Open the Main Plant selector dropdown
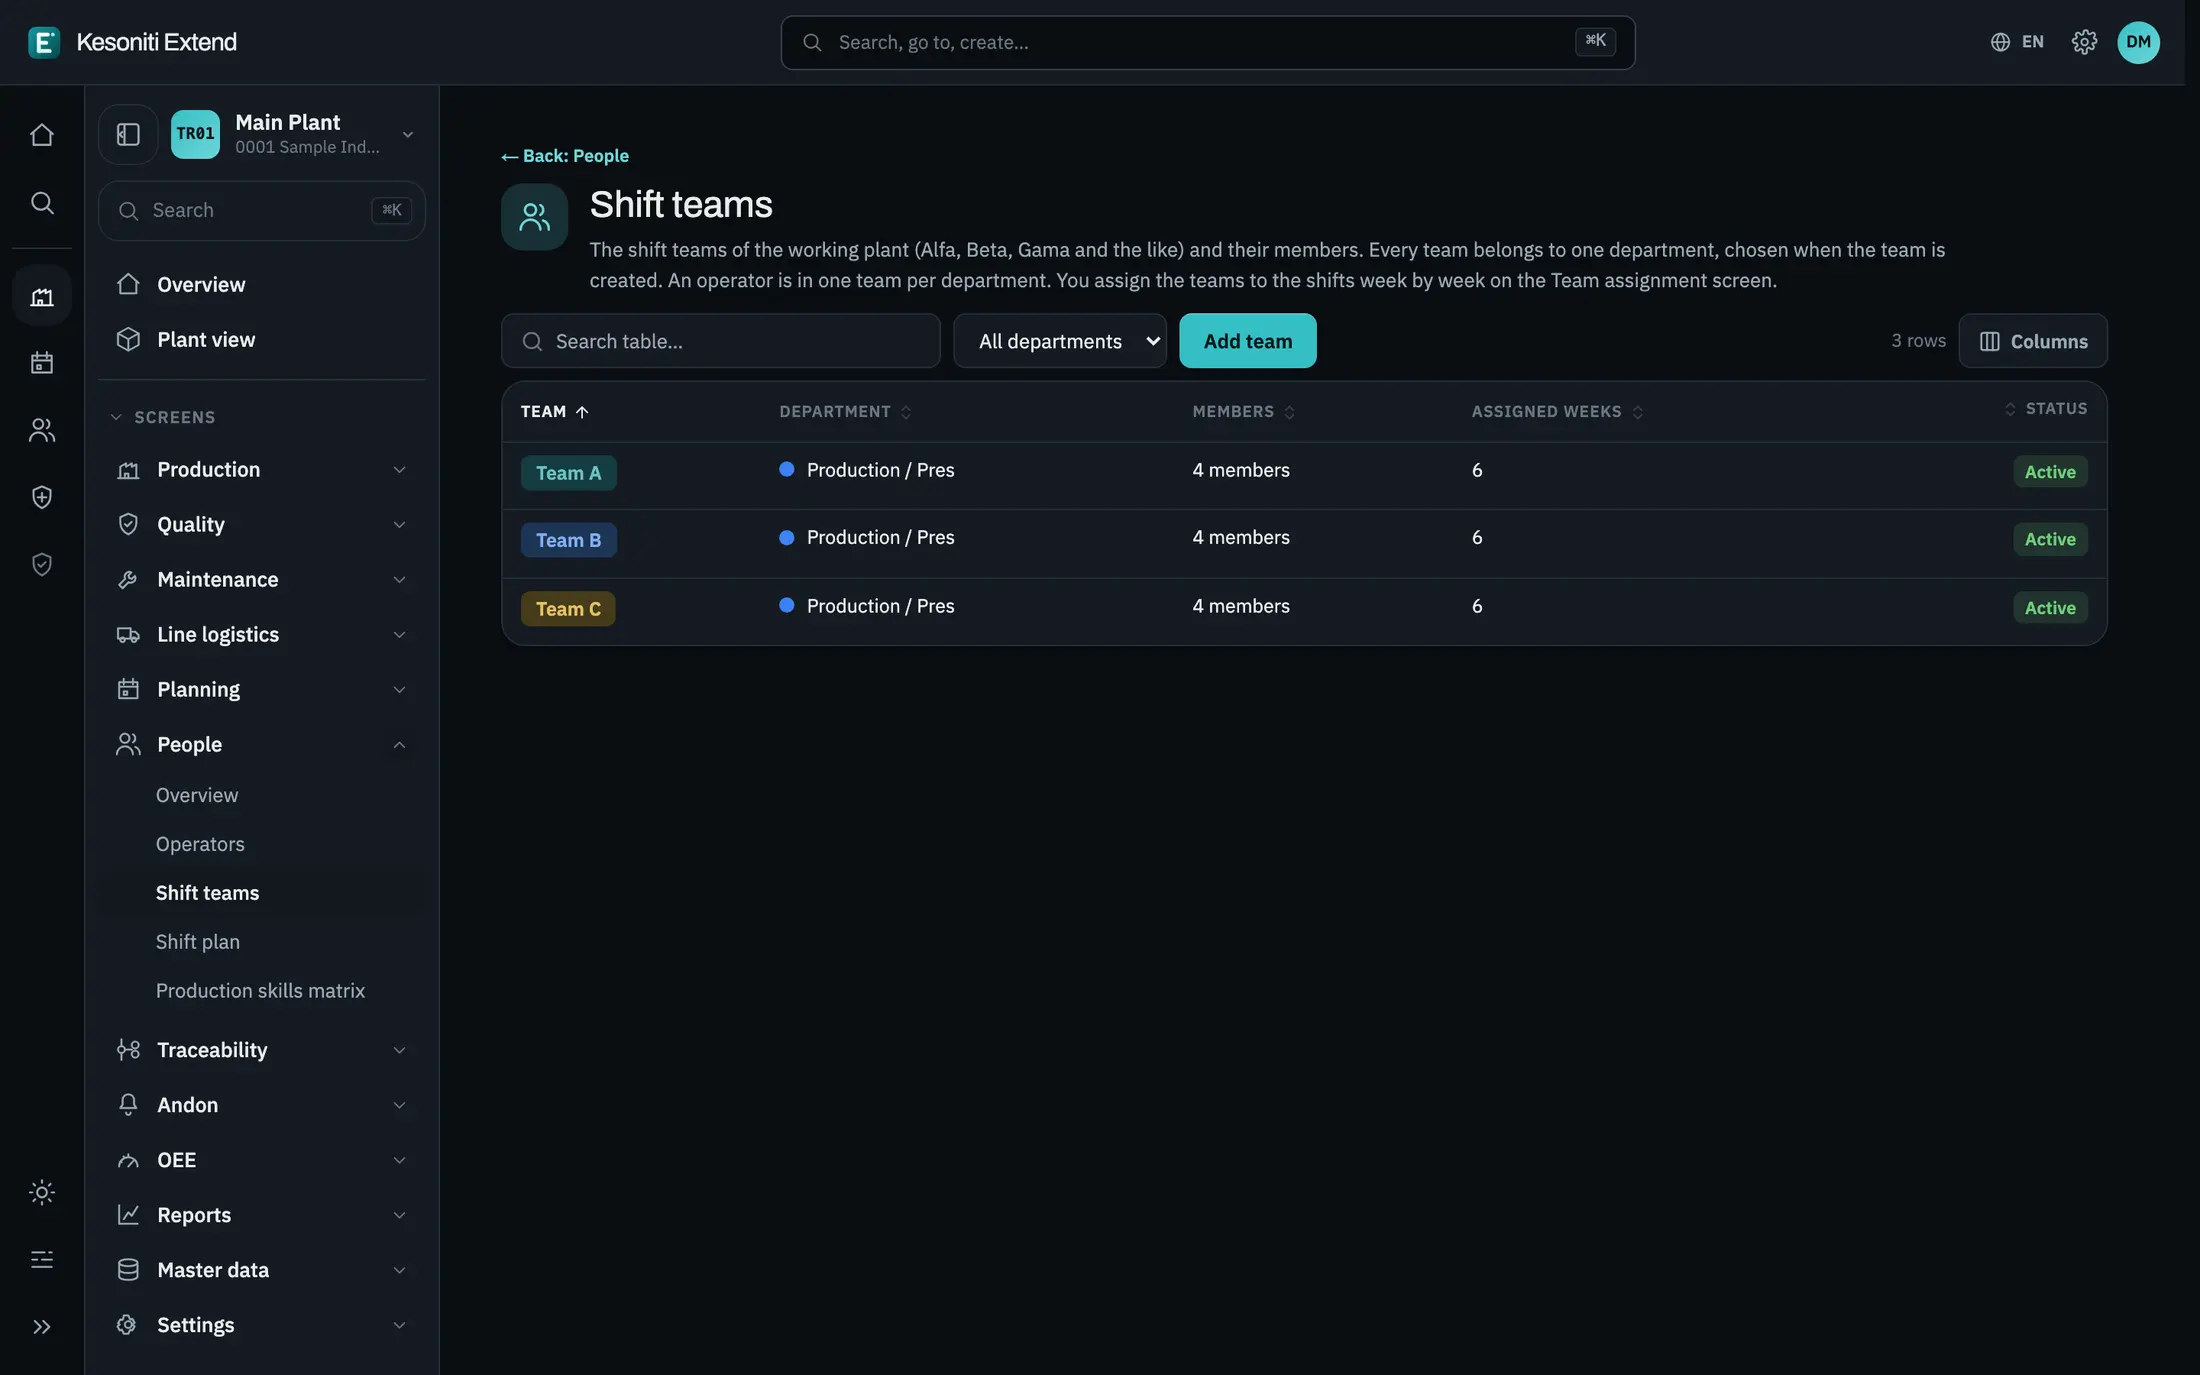Image resolution: width=2200 pixels, height=1375 pixels. click(x=295, y=134)
